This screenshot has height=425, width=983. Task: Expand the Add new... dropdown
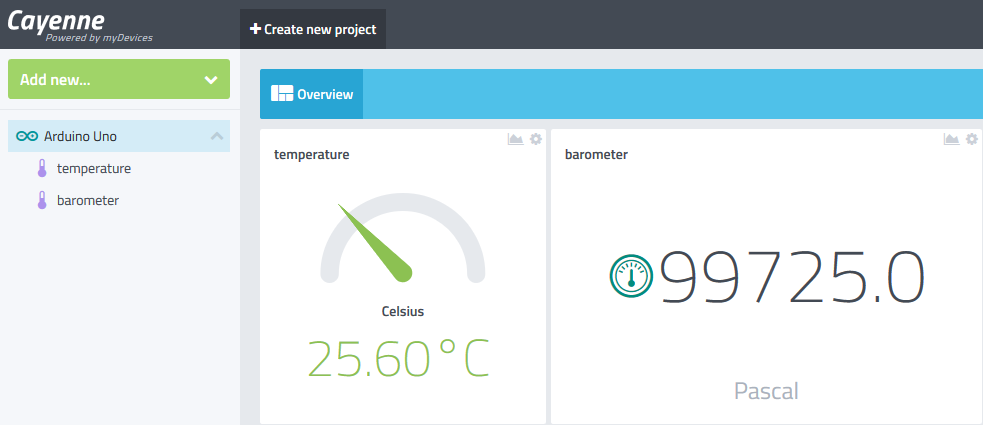119,79
